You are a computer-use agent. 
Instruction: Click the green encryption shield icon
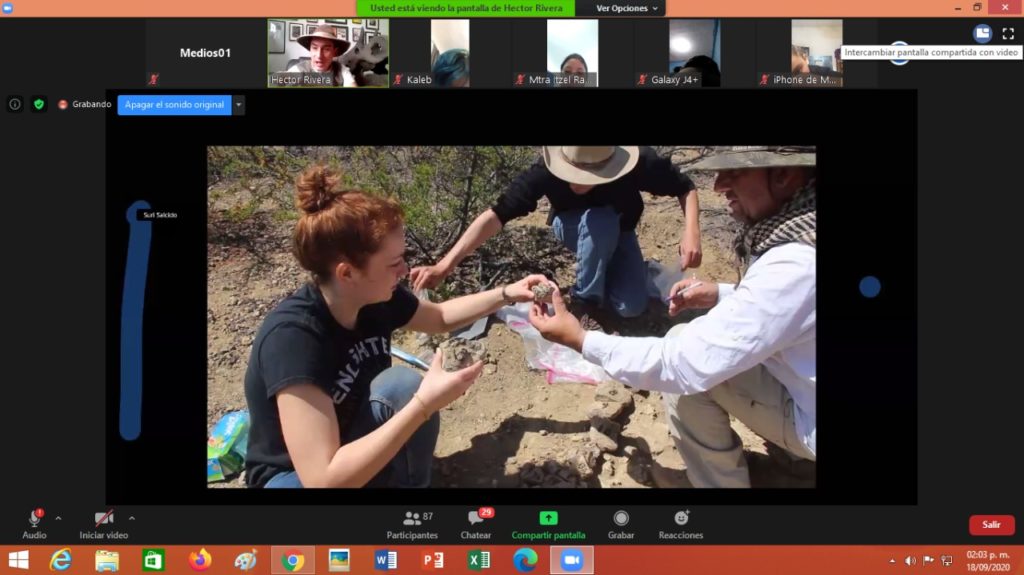[39, 105]
